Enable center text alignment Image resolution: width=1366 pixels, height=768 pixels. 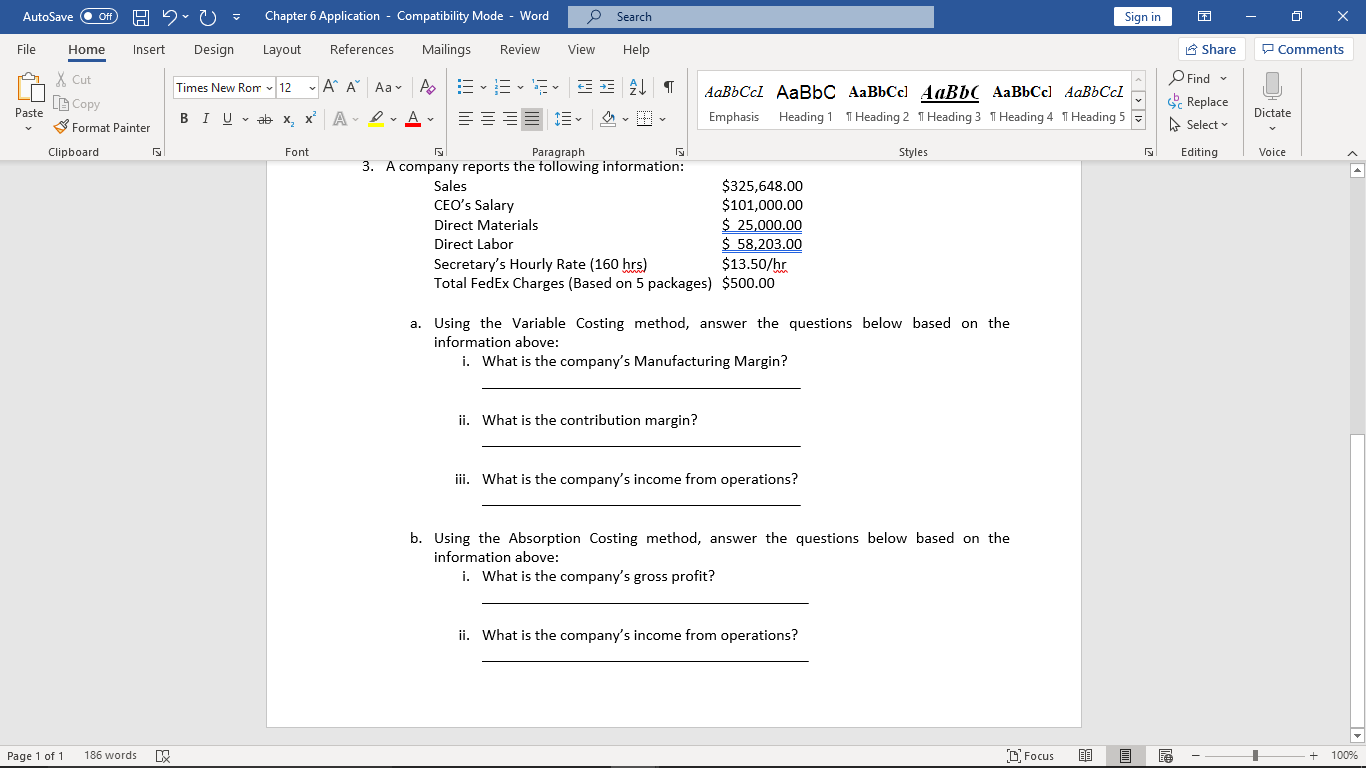pyautogui.click(x=487, y=118)
